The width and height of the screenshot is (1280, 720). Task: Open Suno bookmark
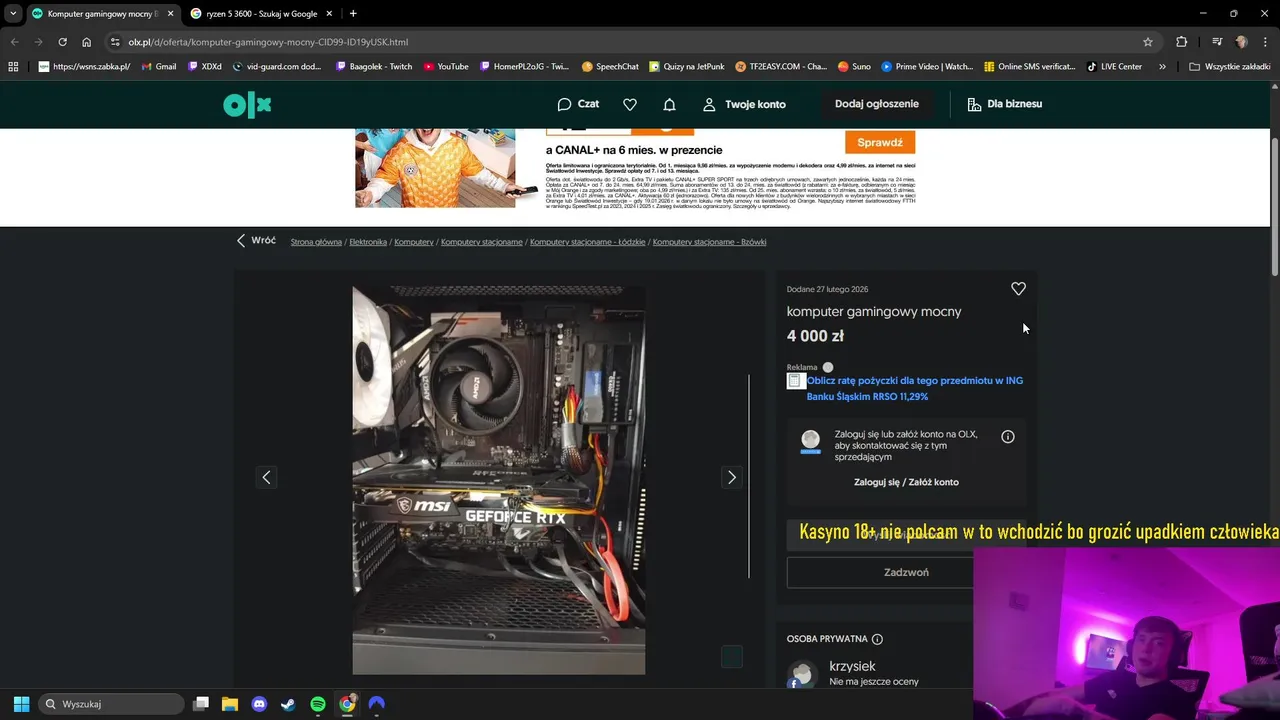click(x=854, y=67)
